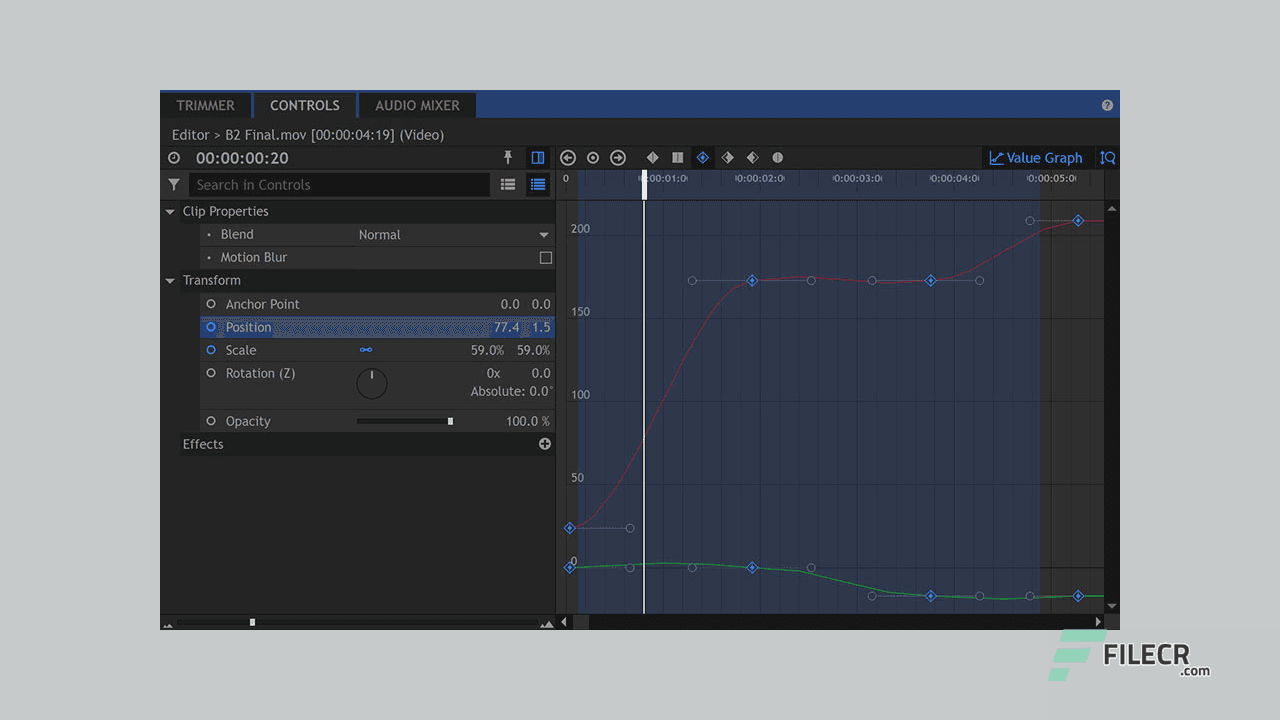Jump to the next keyframe
This screenshot has width=1280, height=720.
[x=618, y=157]
